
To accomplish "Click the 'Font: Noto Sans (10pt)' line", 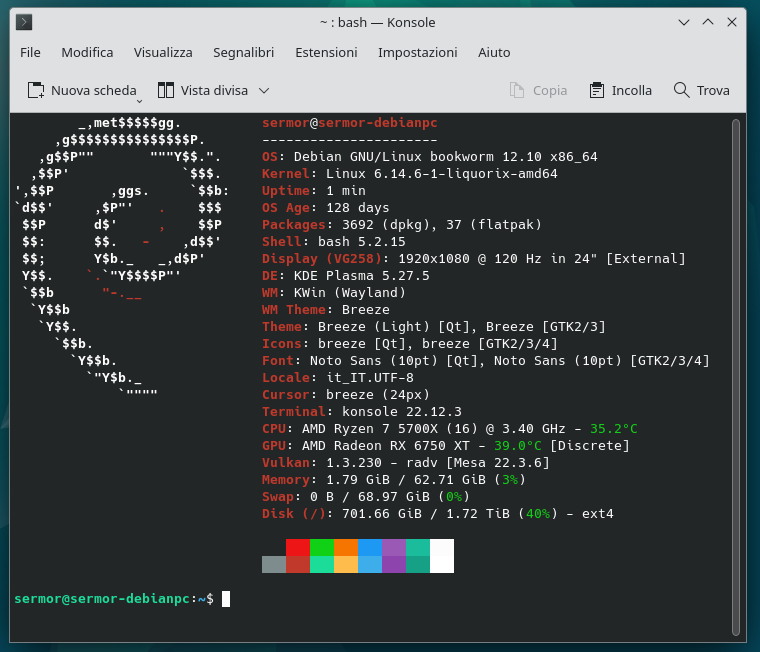I will 486,360.
